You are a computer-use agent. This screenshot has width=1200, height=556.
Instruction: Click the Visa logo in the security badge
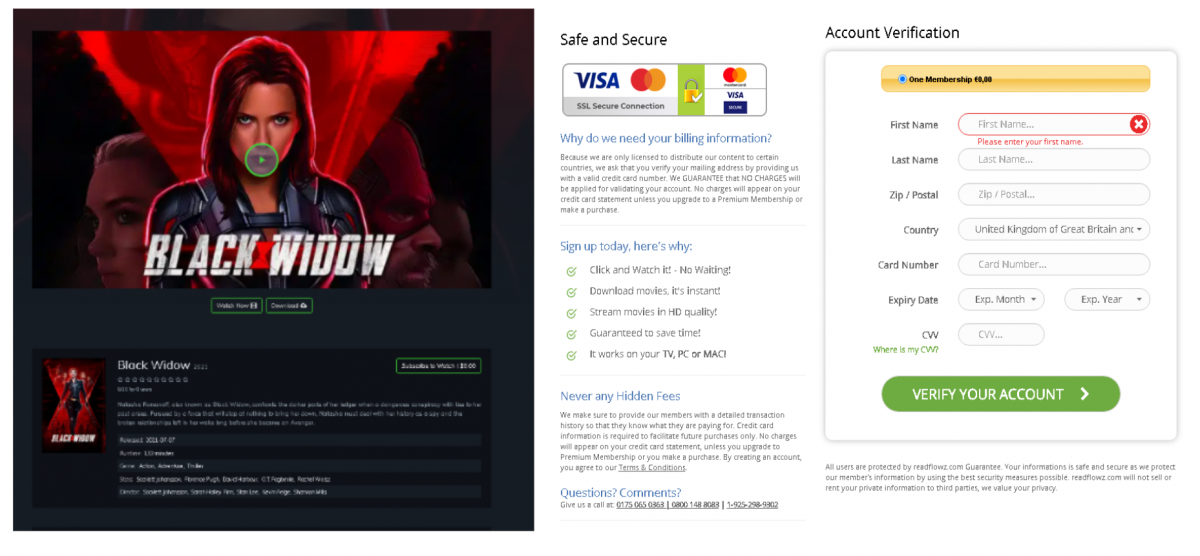(597, 80)
